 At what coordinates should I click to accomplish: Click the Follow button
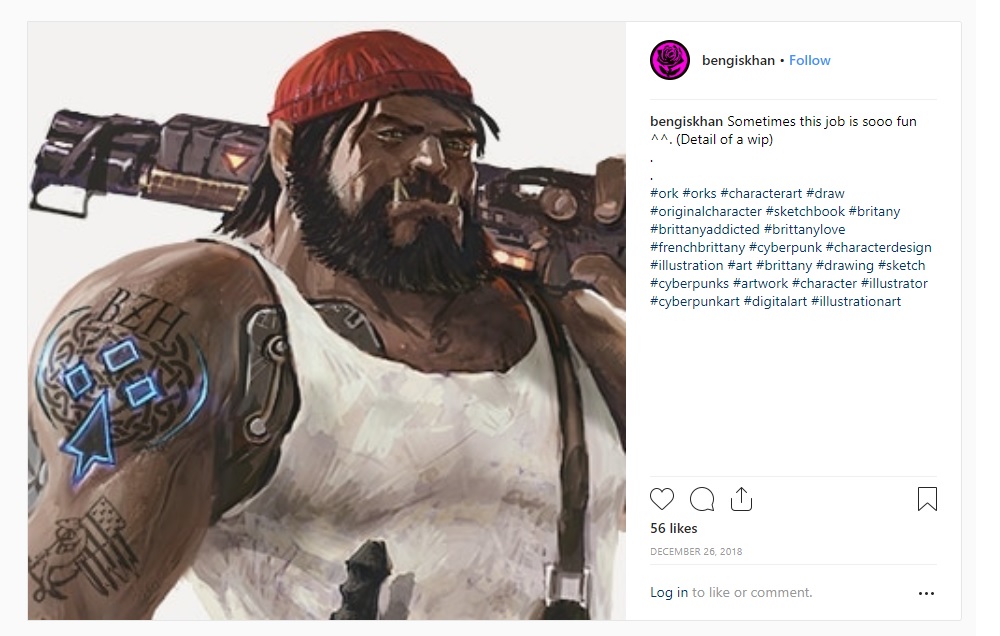point(810,60)
